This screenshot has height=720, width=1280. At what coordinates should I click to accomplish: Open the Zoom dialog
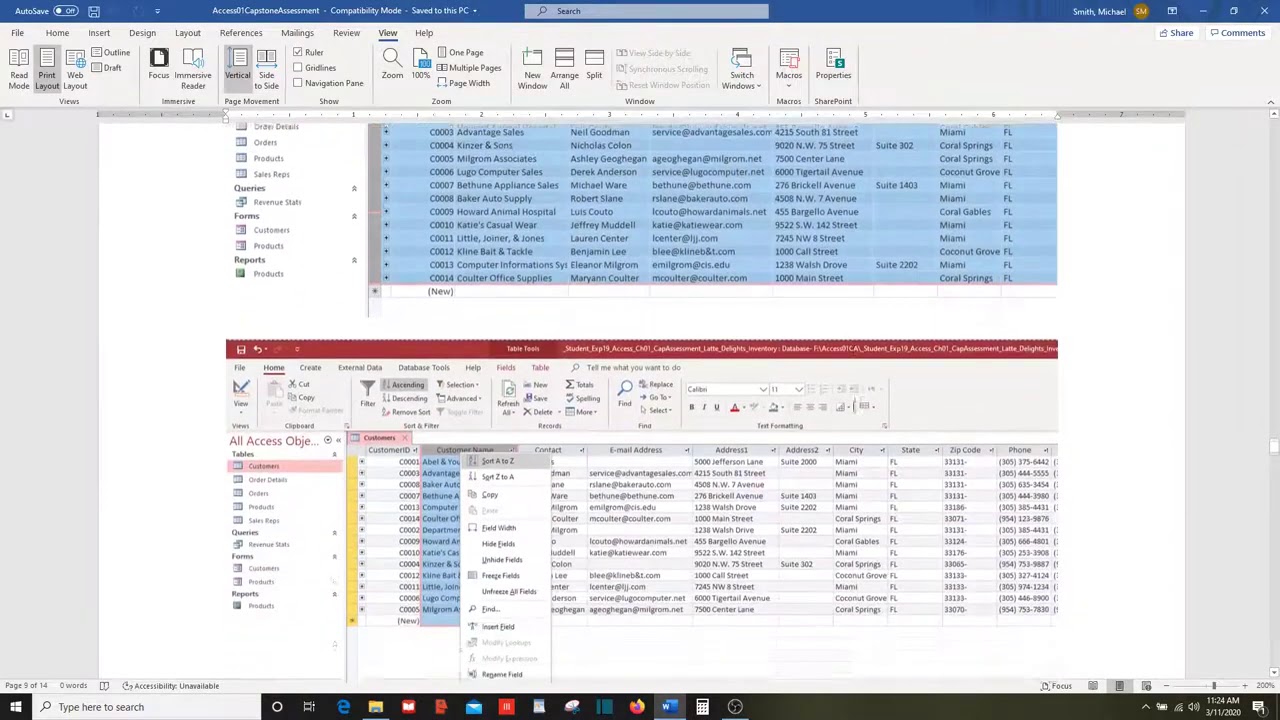pyautogui.click(x=392, y=65)
